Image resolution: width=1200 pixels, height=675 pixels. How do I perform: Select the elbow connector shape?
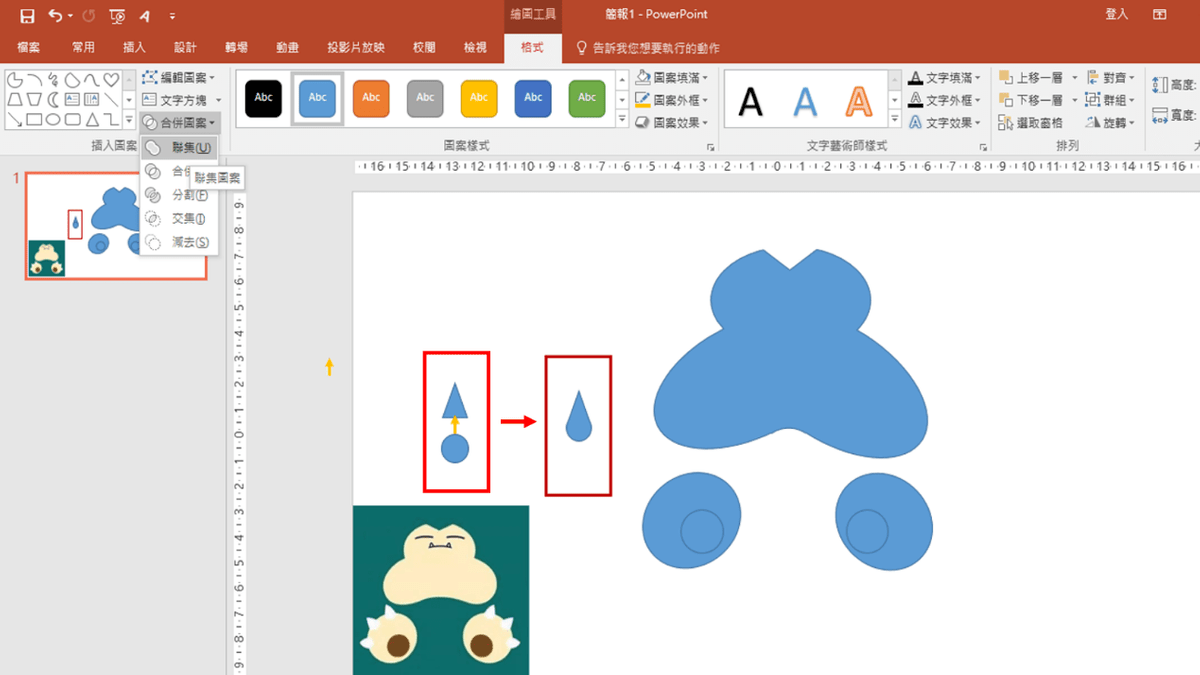click(111, 120)
